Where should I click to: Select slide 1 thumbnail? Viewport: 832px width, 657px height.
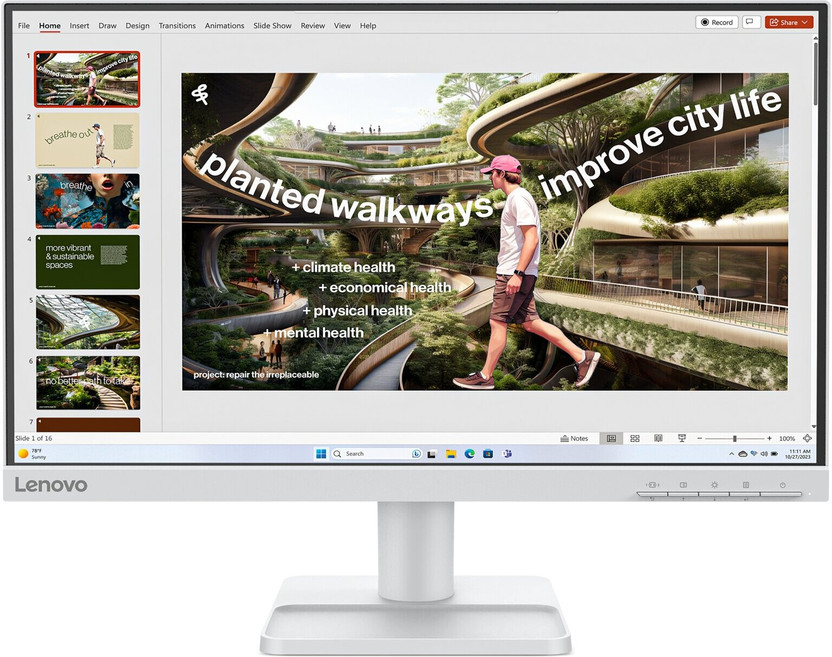88,79
